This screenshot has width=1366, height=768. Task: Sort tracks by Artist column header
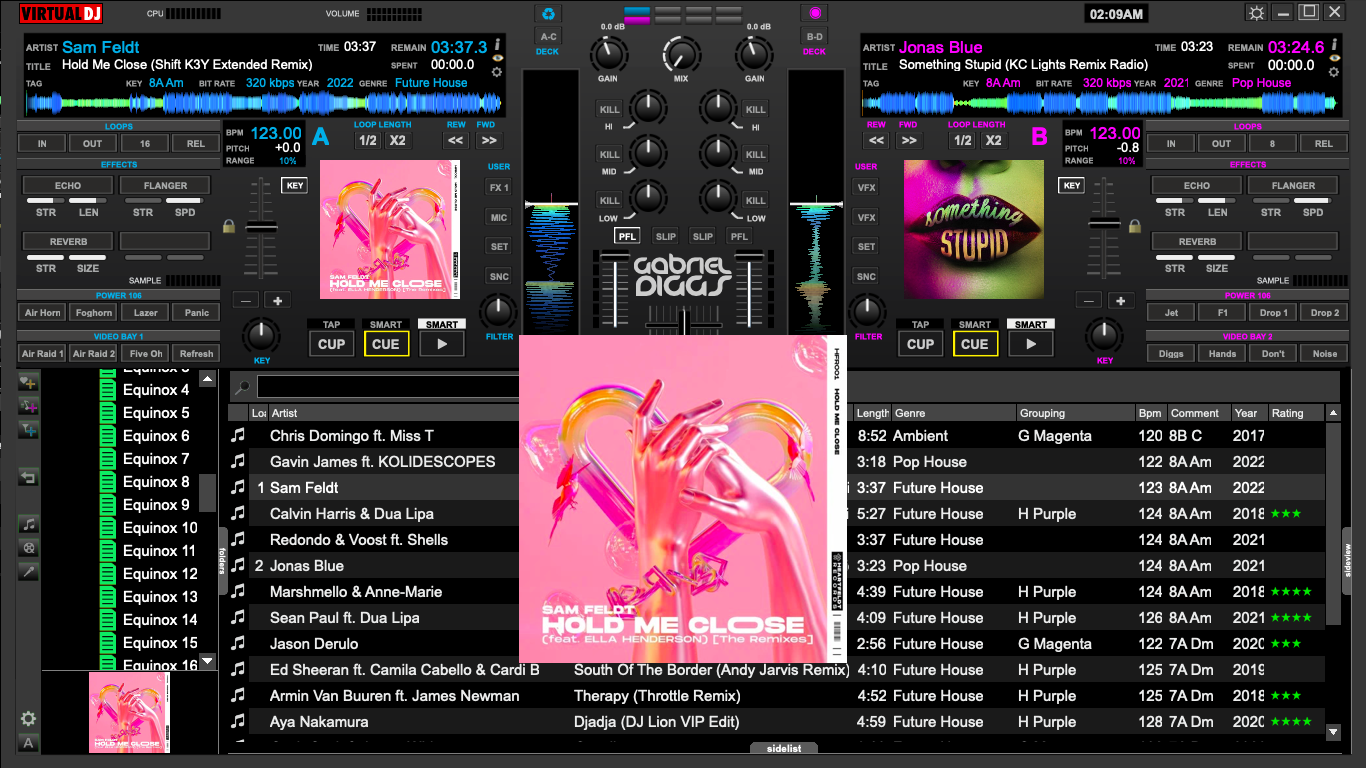click(395, 413)
